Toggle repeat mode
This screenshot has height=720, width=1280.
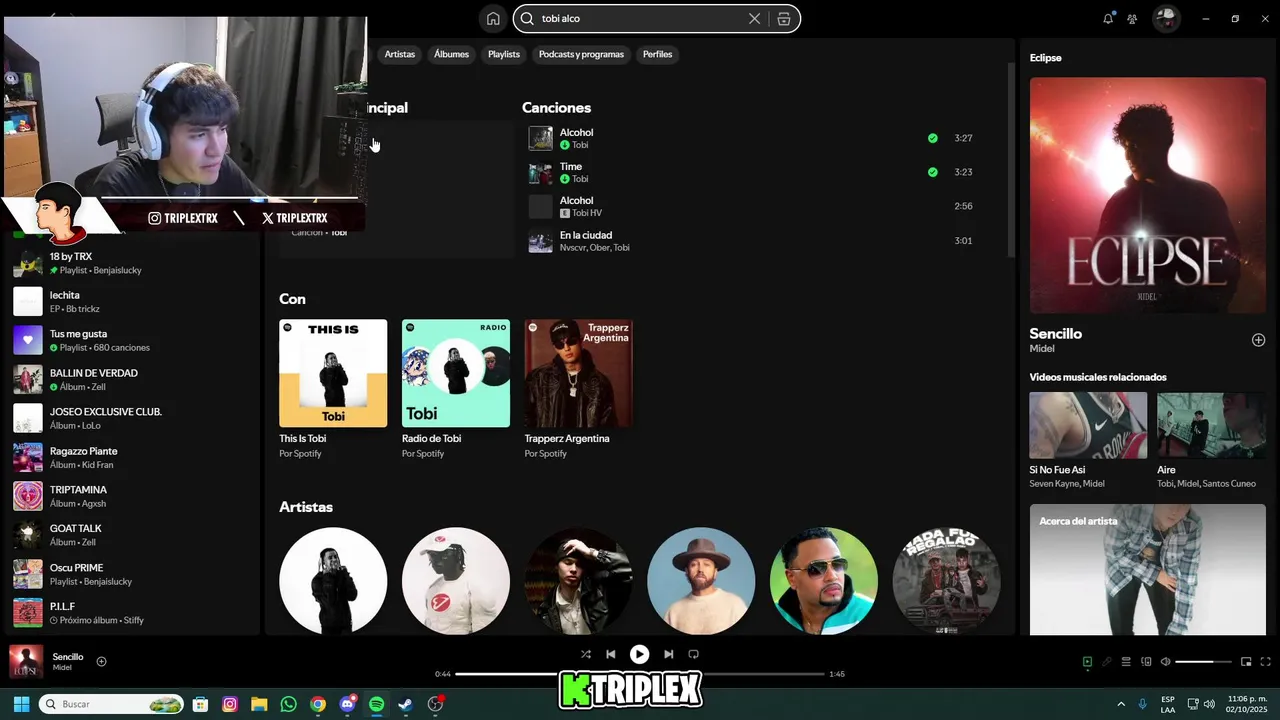[x=693, y=654]
